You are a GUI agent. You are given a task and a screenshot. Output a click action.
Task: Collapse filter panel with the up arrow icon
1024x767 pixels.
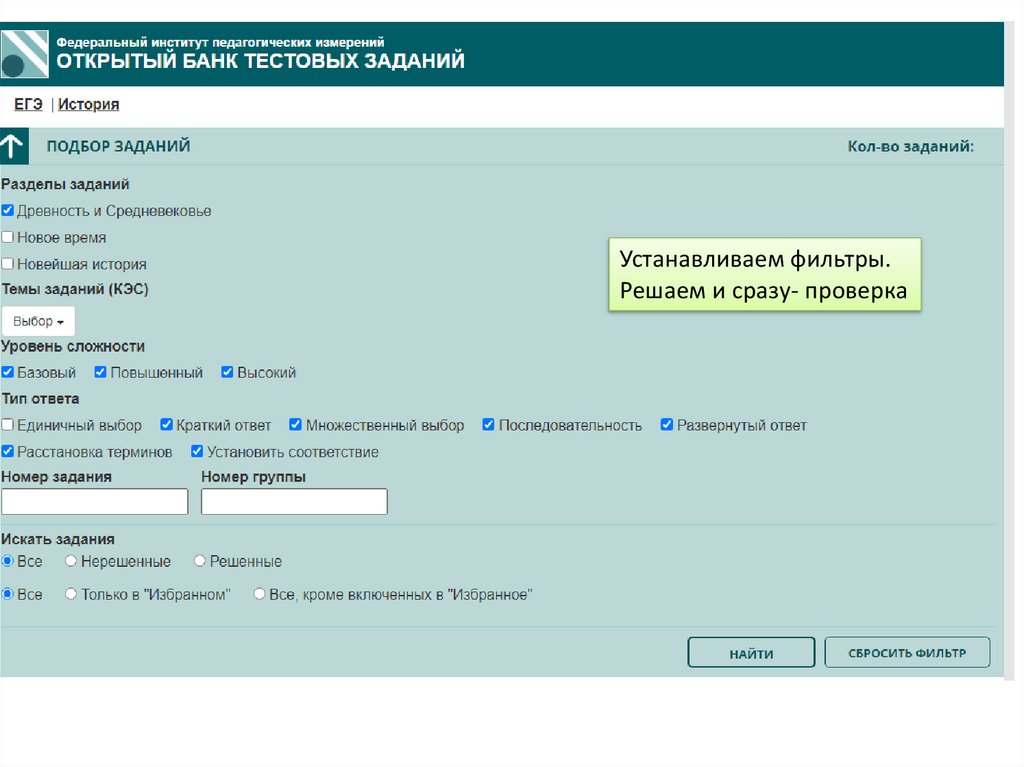tap(14, 146)
